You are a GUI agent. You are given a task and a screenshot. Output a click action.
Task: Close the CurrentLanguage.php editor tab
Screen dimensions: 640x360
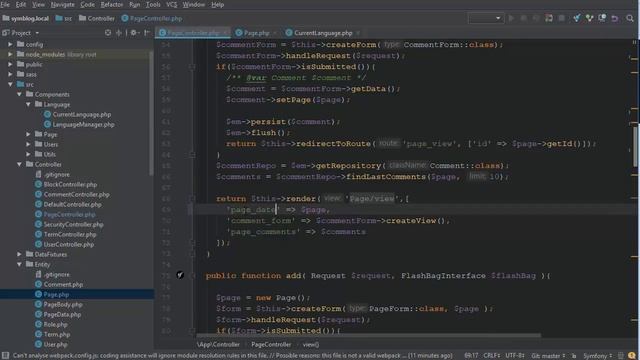[358, 33]
